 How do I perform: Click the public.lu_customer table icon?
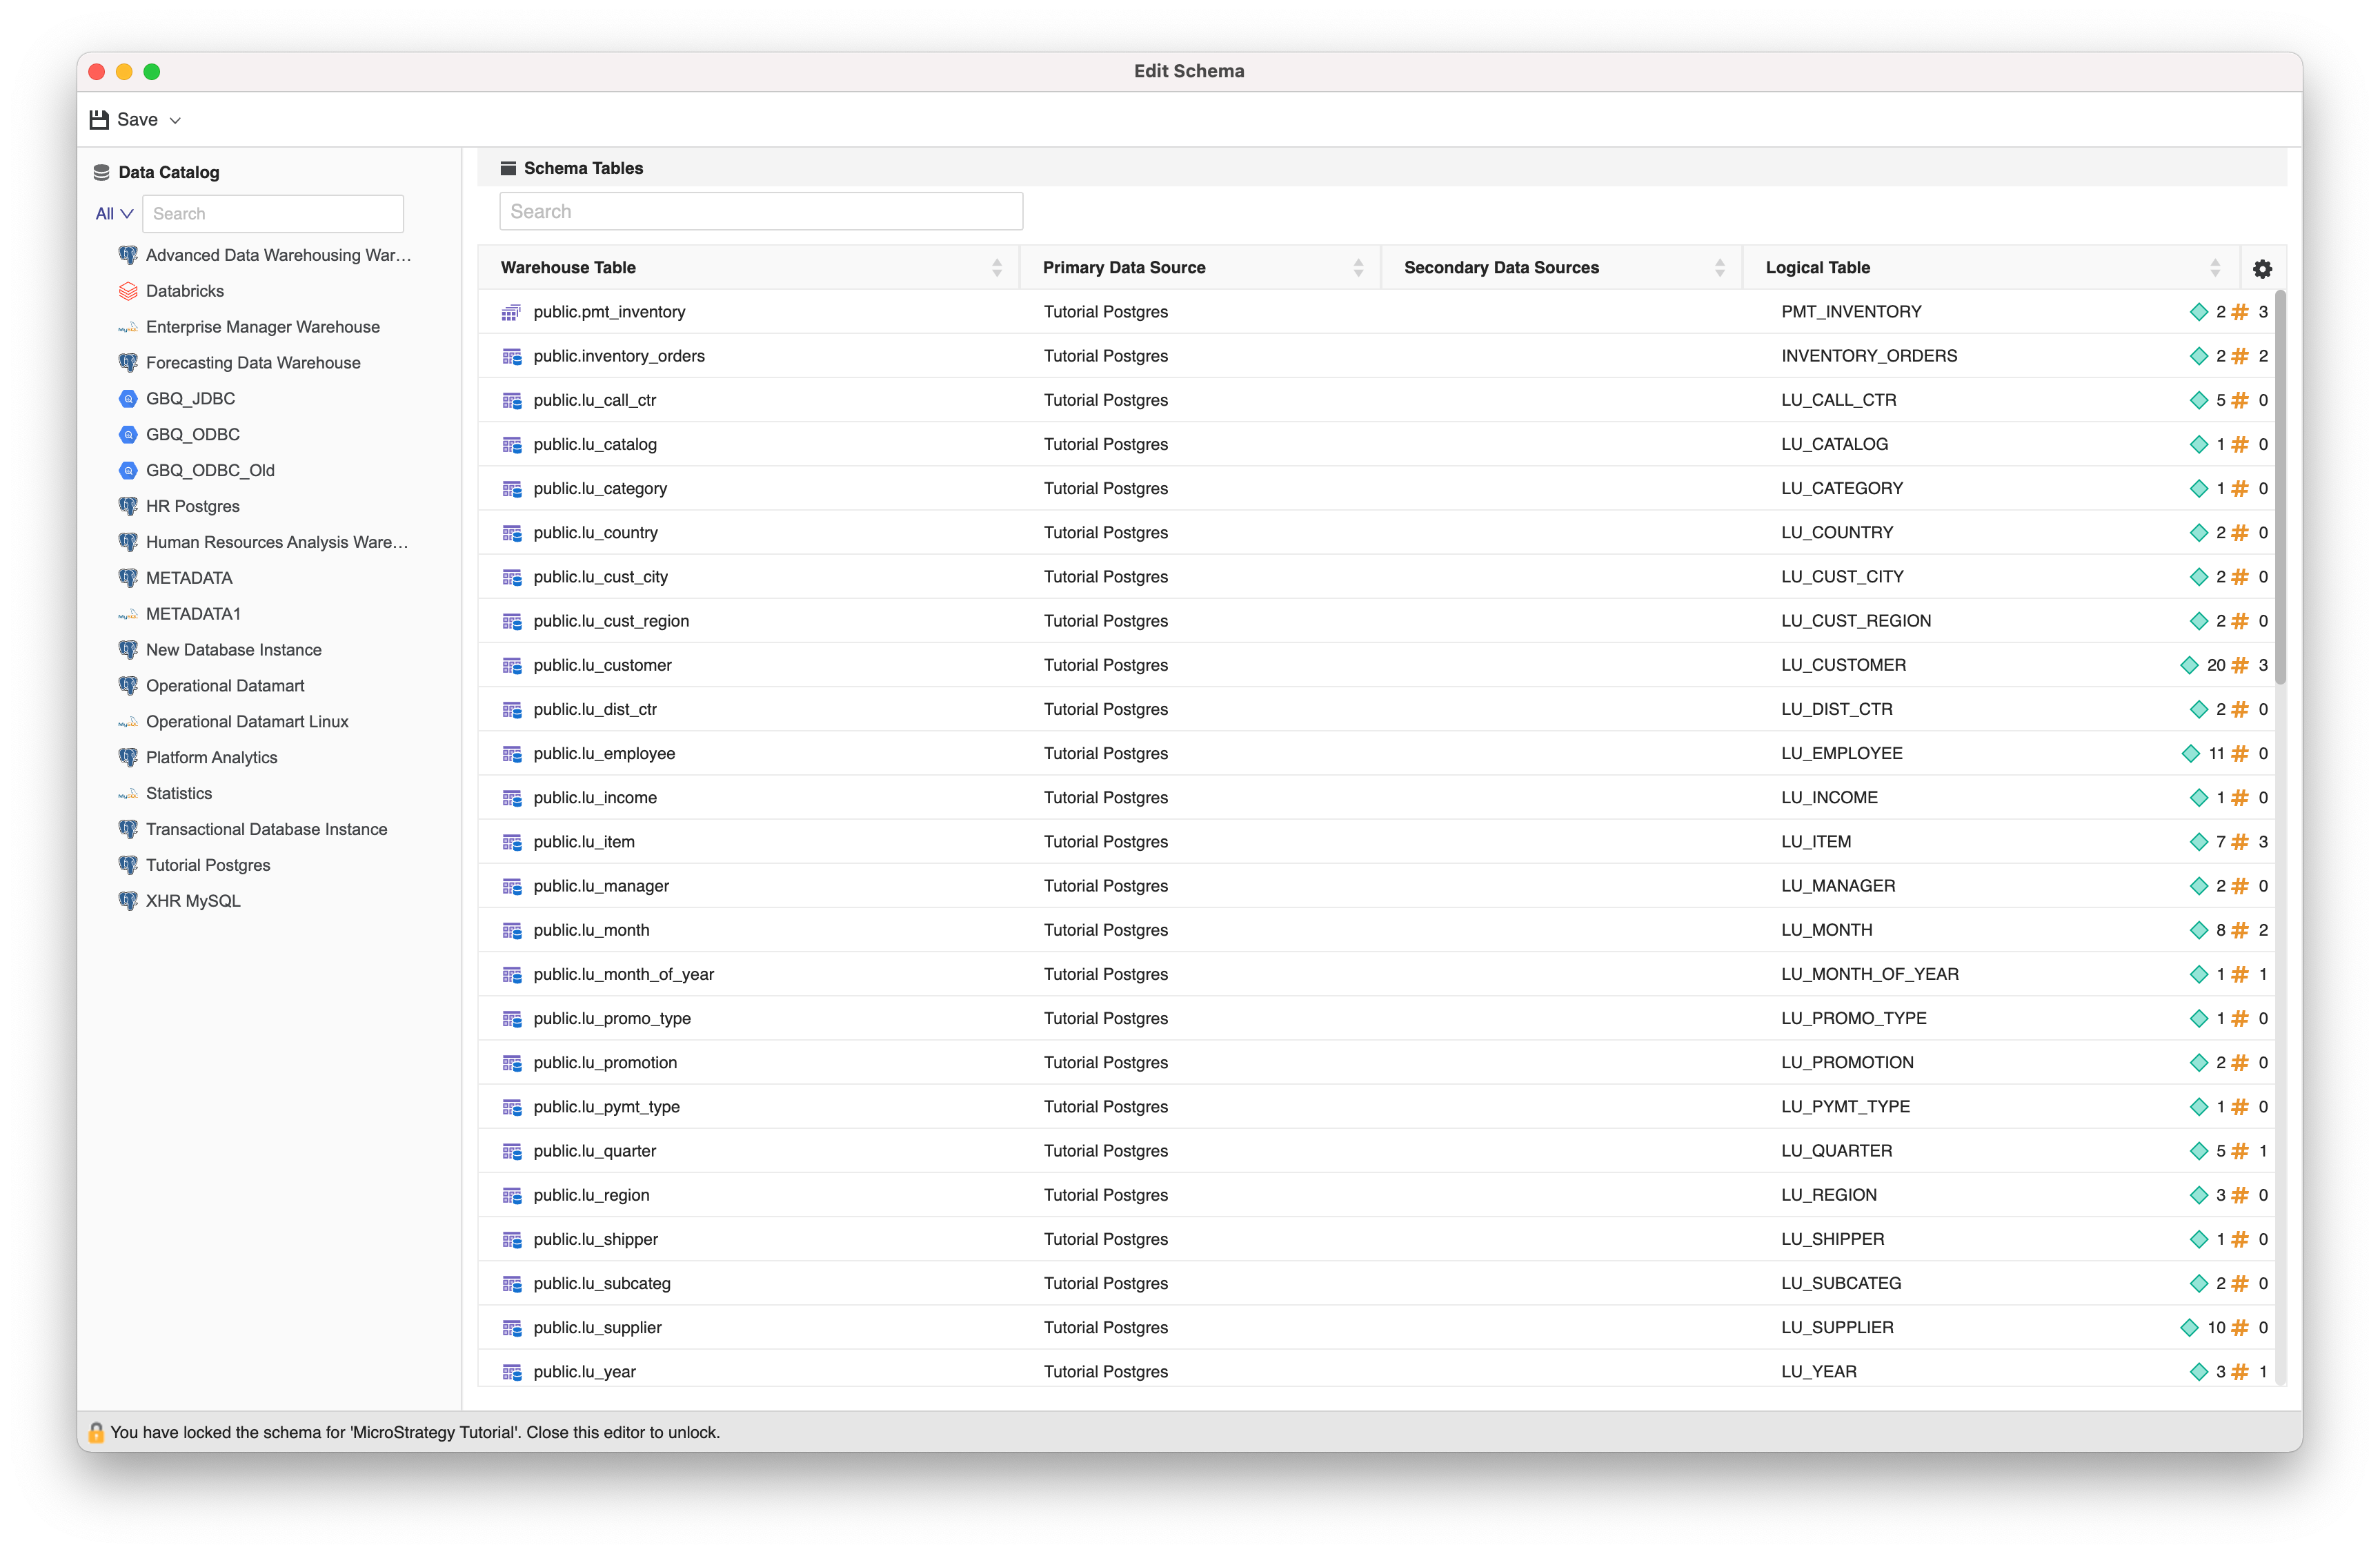point(511,666)
